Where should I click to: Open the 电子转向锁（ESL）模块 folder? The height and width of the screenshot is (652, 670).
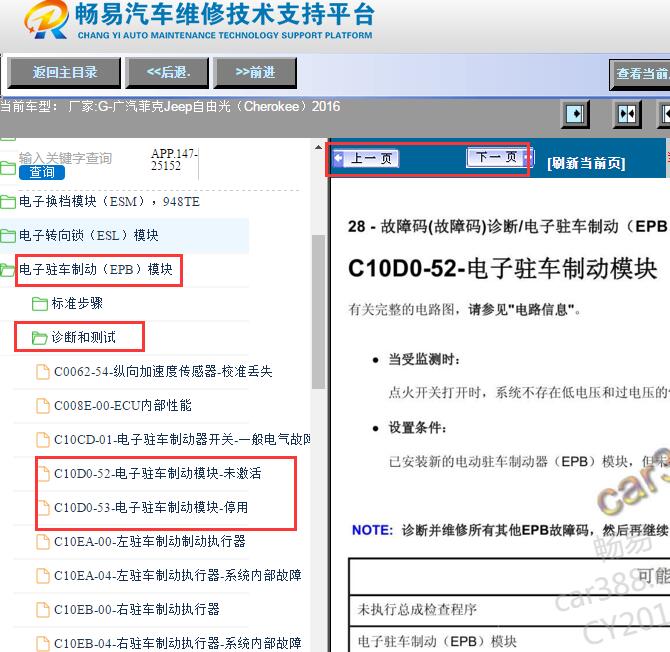click(88, 235)
